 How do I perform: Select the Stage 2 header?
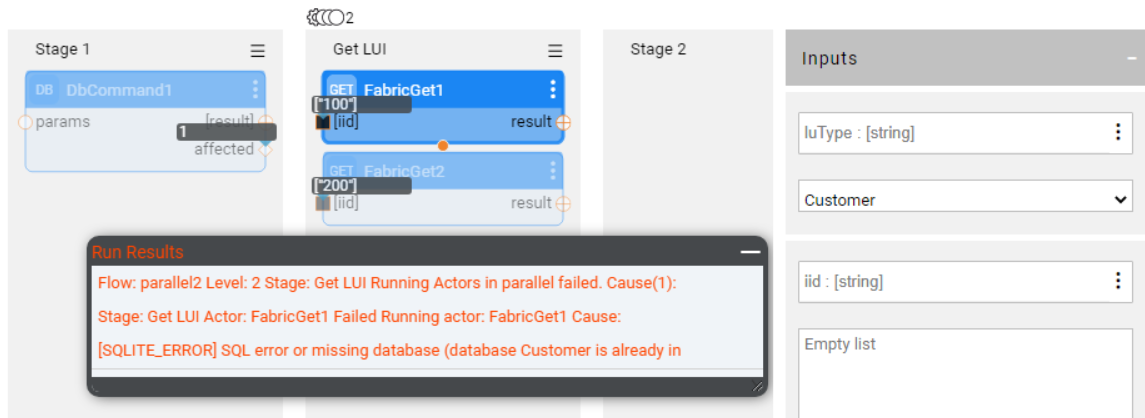(658, 49)
